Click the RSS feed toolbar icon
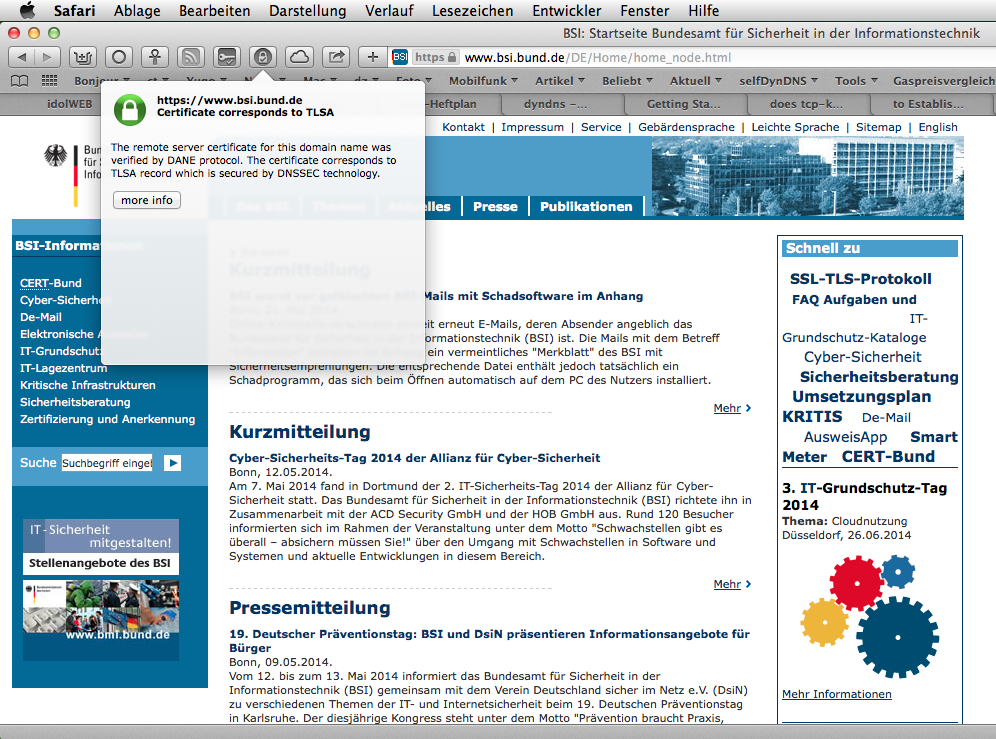996x739 pixels. pyautogui.click(x=191, y=57)
